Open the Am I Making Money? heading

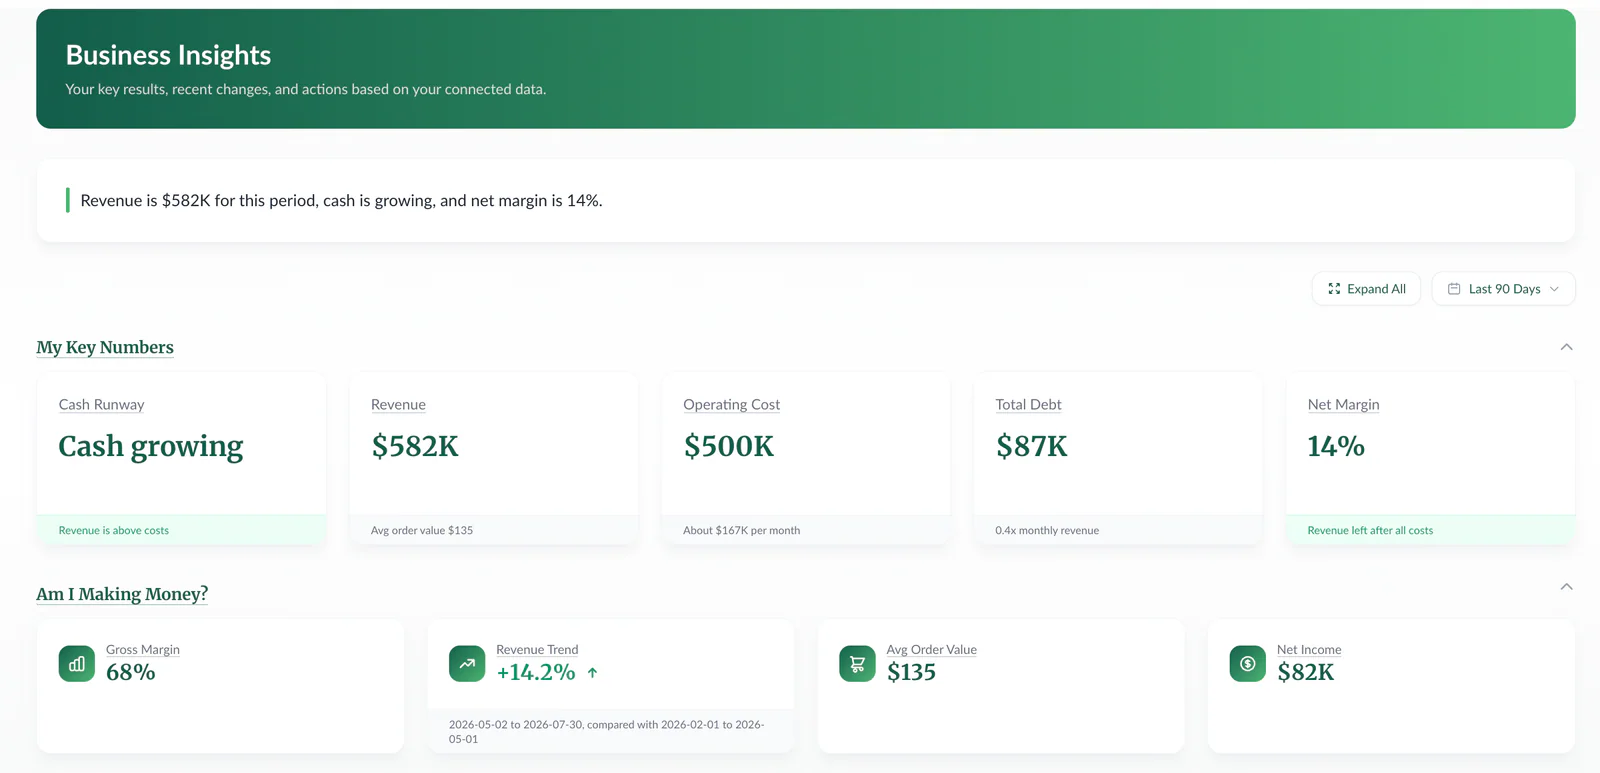pyautogui.click(x=122, y=594)
